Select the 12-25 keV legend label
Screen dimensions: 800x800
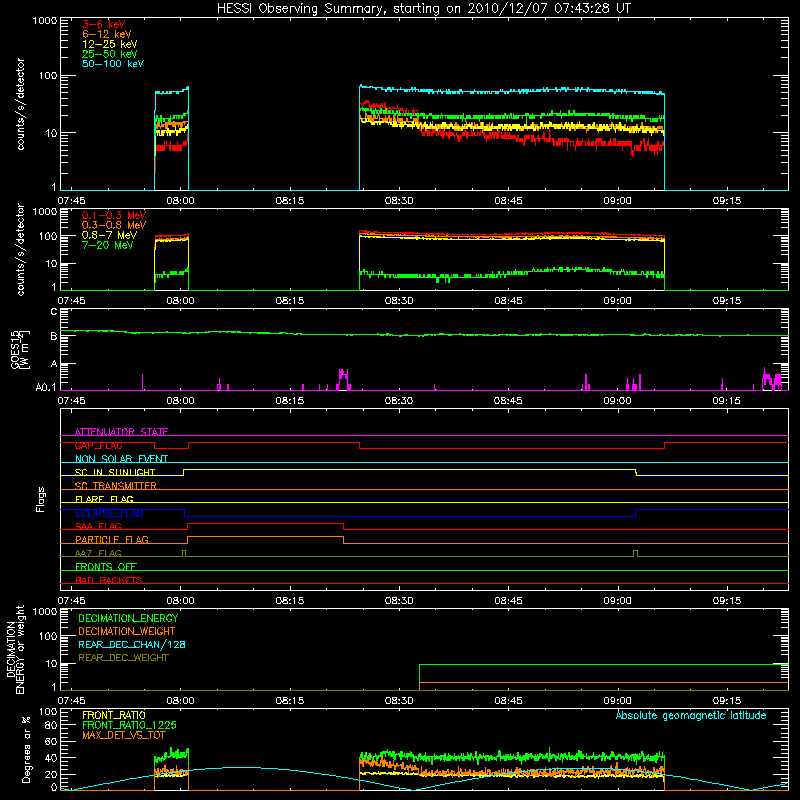click(110, 44)
